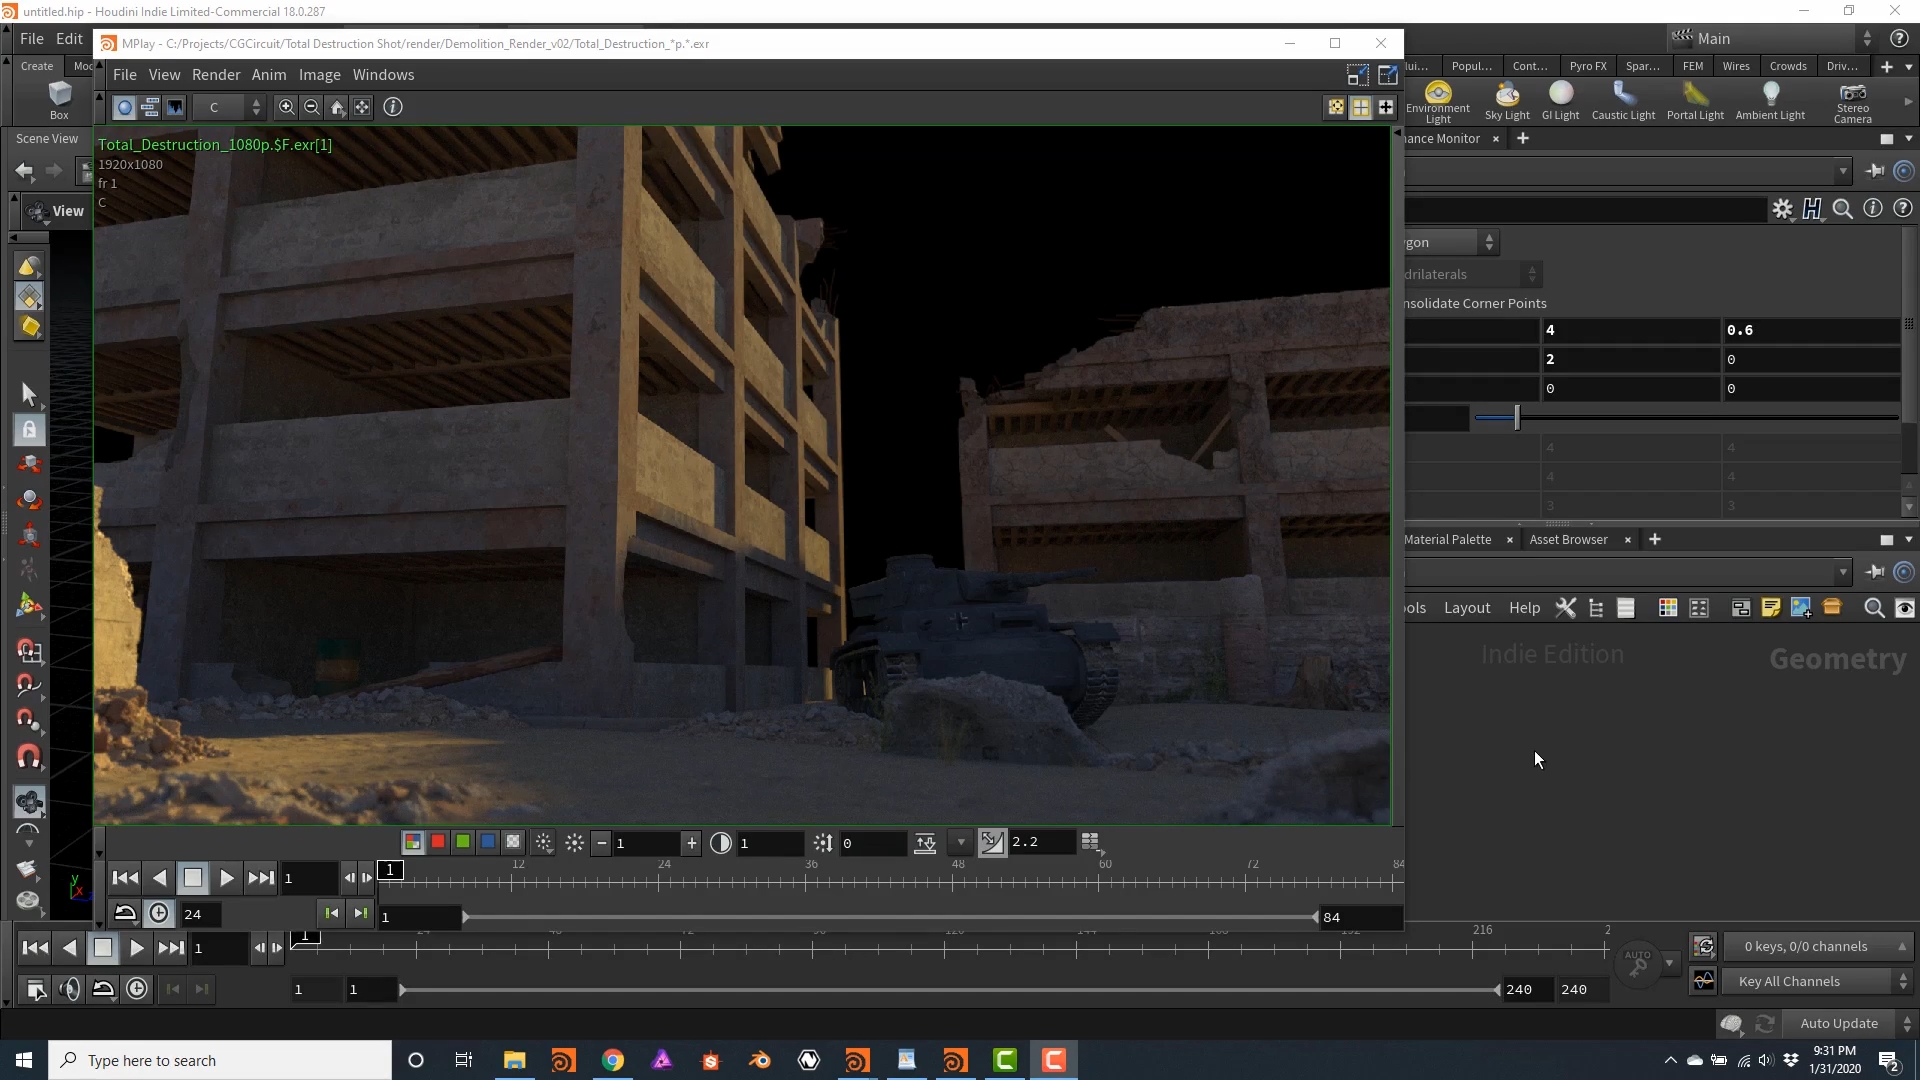Open the C image plane dropdown

pos(230,107)
